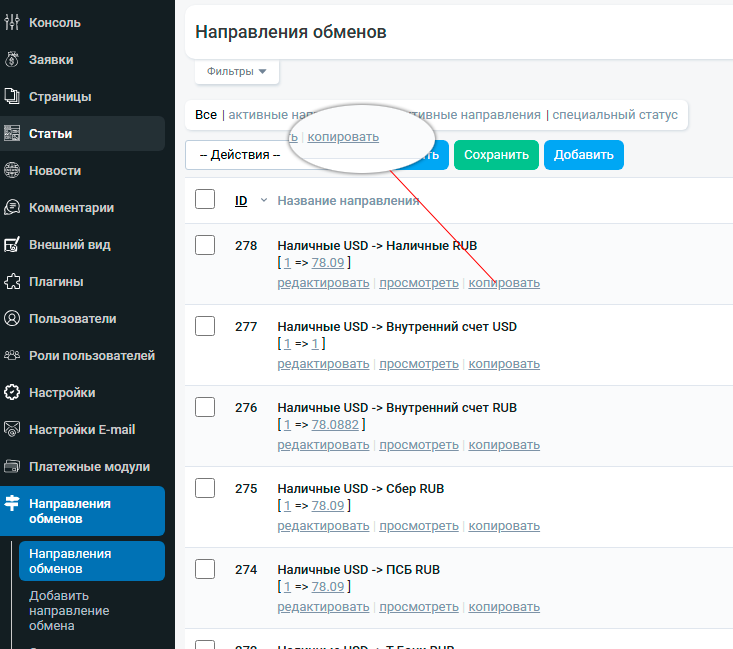Click the Роли пользователей group icon
The width and height of the screenshot is (733, 649).
(12, 355)
